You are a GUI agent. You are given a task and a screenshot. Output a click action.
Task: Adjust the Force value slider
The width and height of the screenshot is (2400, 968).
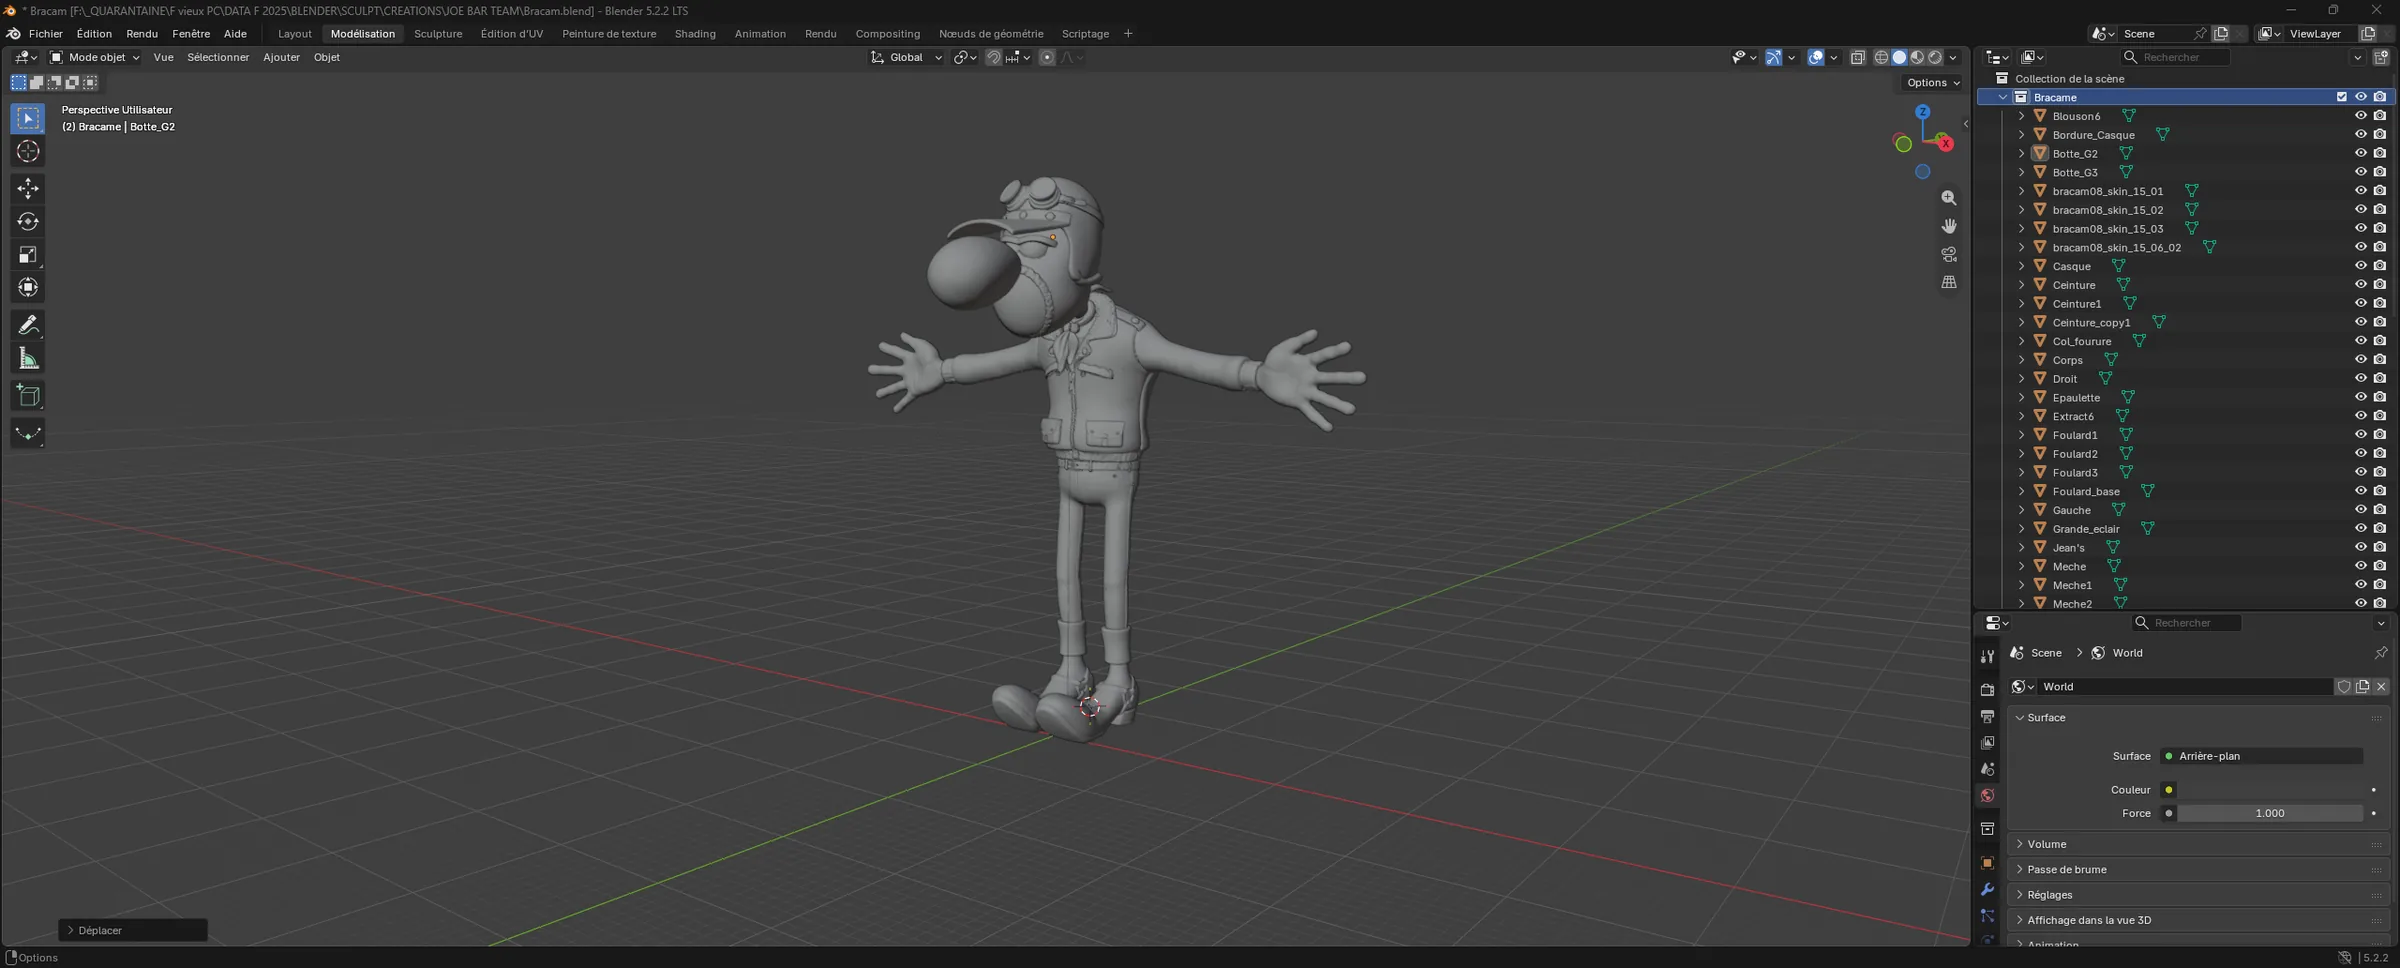(2269, 813)
